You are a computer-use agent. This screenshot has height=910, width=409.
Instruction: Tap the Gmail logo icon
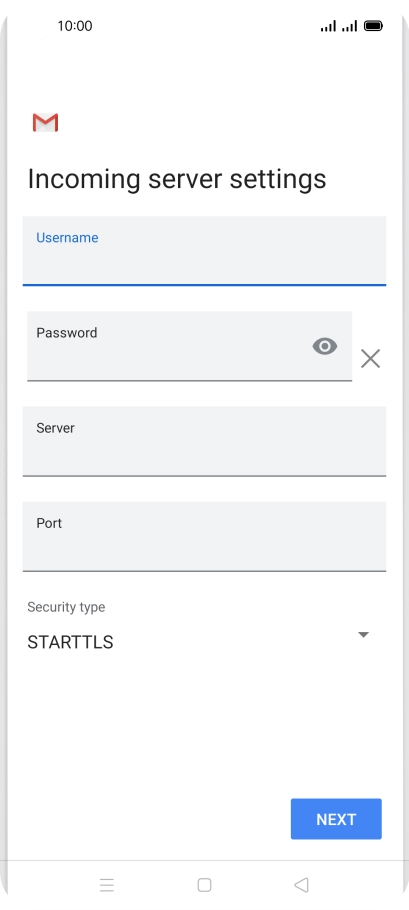(x=45, y=122)
